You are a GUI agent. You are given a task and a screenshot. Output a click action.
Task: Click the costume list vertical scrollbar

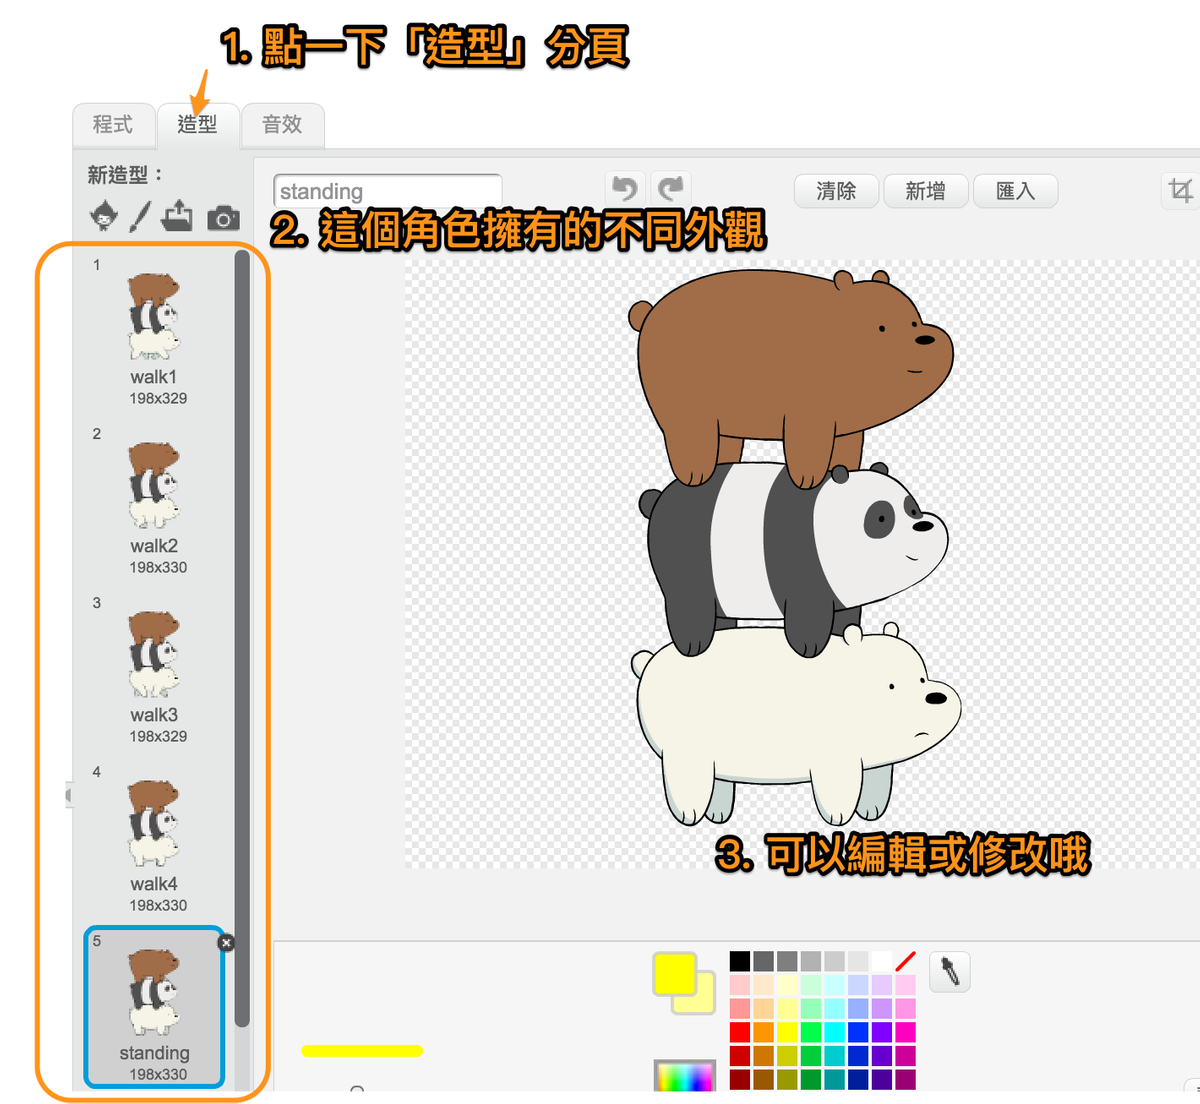click(x=242, y=638)
